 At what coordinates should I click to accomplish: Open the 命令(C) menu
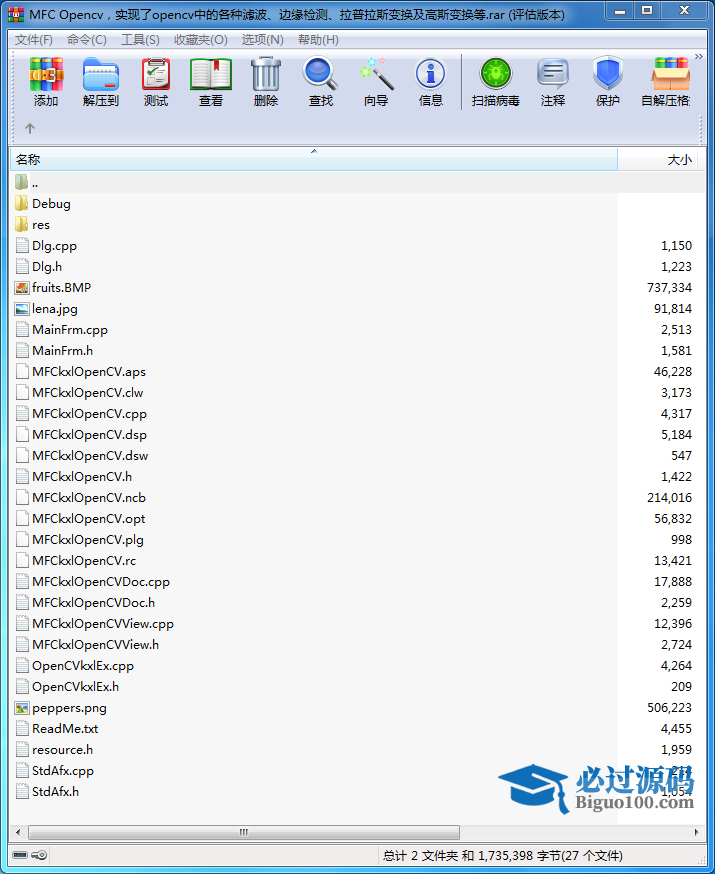click(x=86, y=40)
